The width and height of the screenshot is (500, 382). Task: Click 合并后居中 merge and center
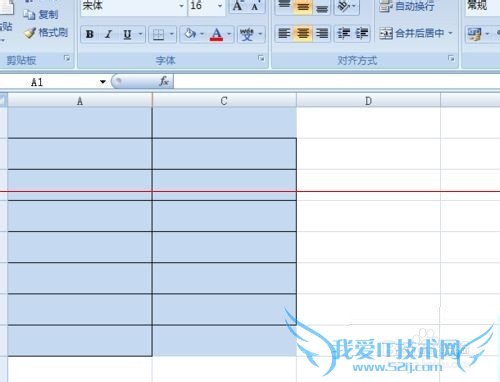pyautogui.click(x=412, y=33)
